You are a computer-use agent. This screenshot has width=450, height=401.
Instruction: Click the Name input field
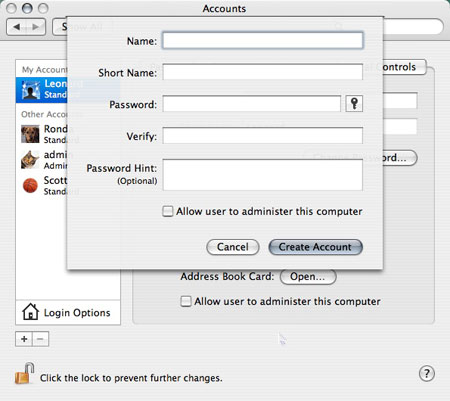click(x=263, y=41)
